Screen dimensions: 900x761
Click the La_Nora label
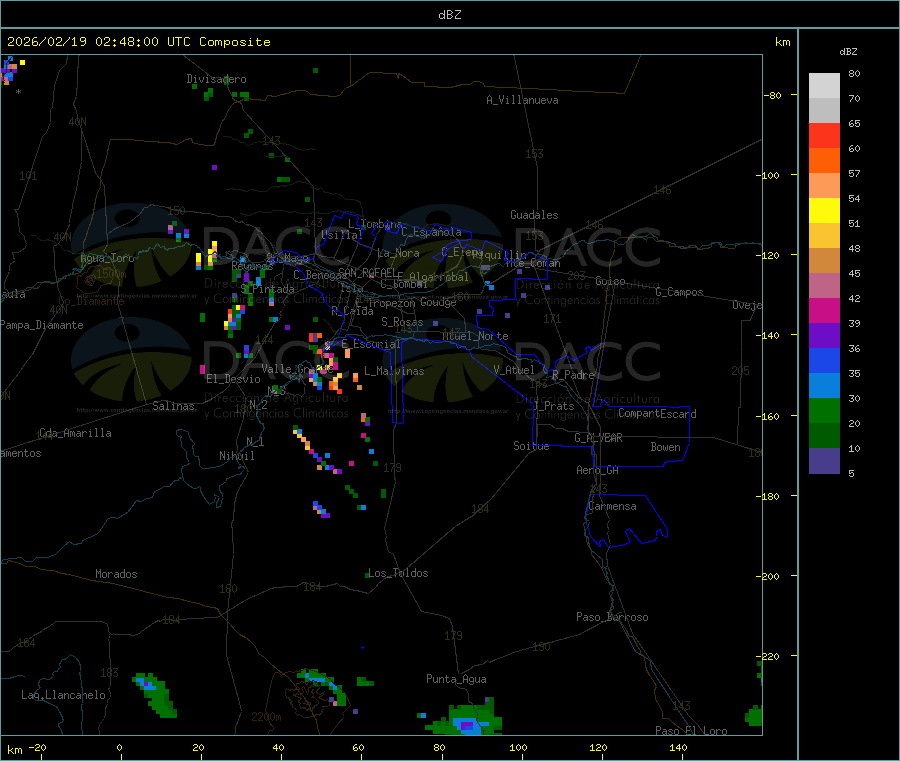coord(398,253)
